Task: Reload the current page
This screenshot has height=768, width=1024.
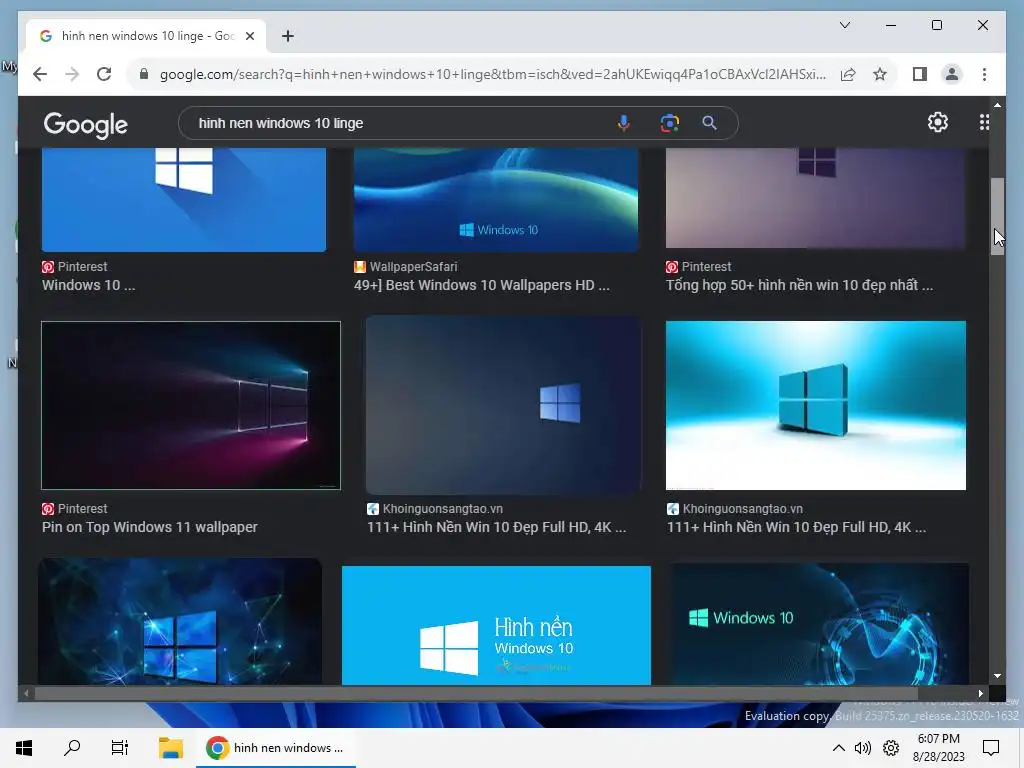Action: (104, 74)
